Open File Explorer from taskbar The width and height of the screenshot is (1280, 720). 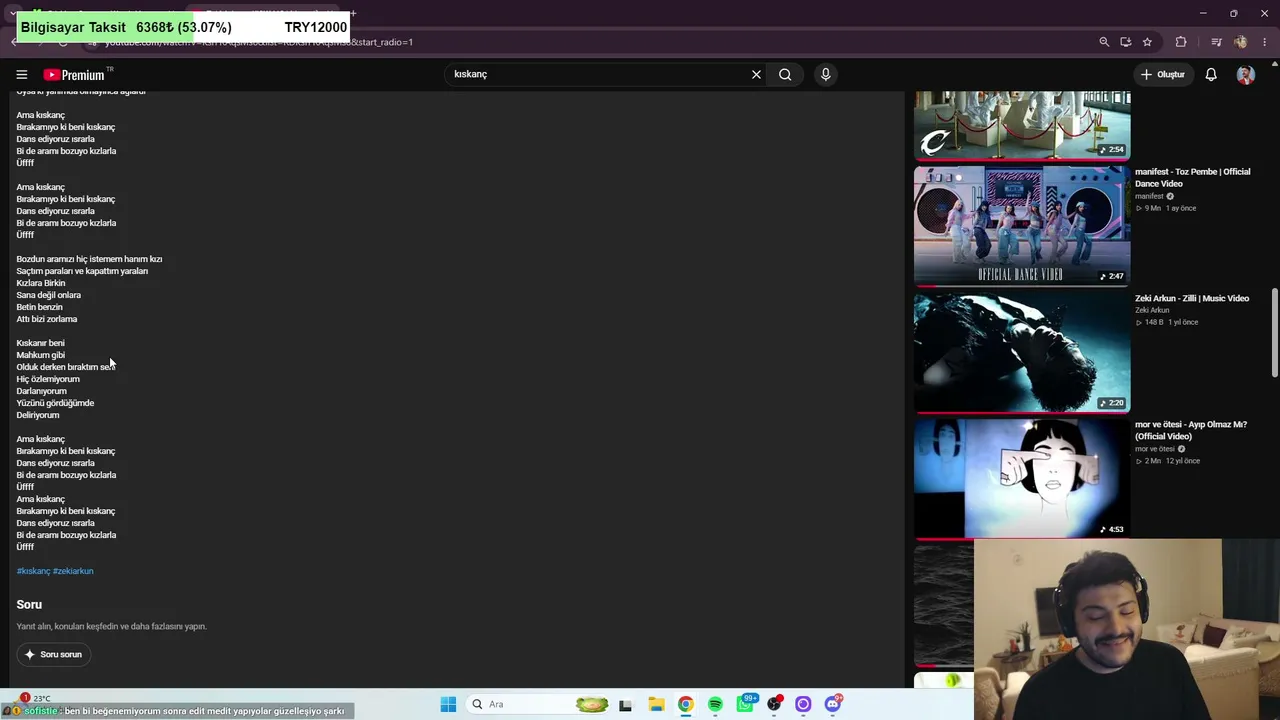pyautogui.click(x=656, y=704)
